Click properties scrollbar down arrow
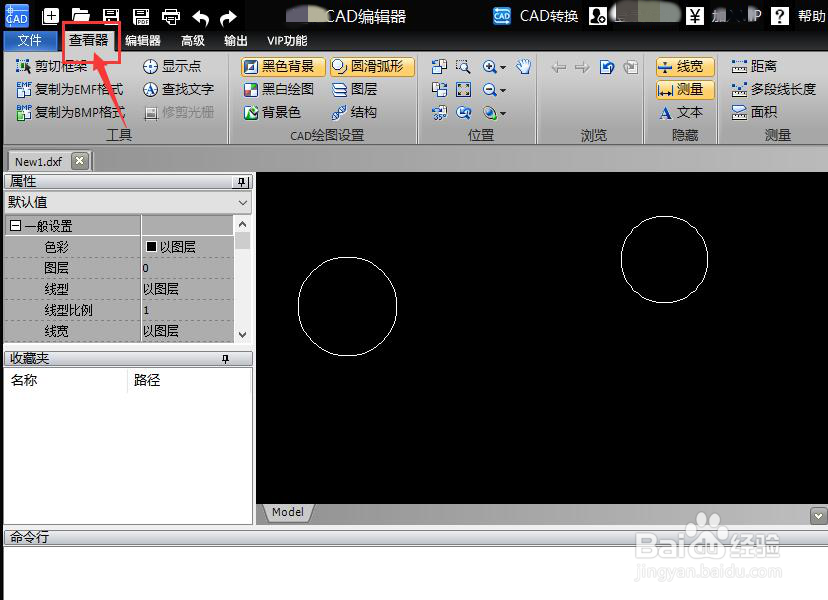 pos(242,334)
